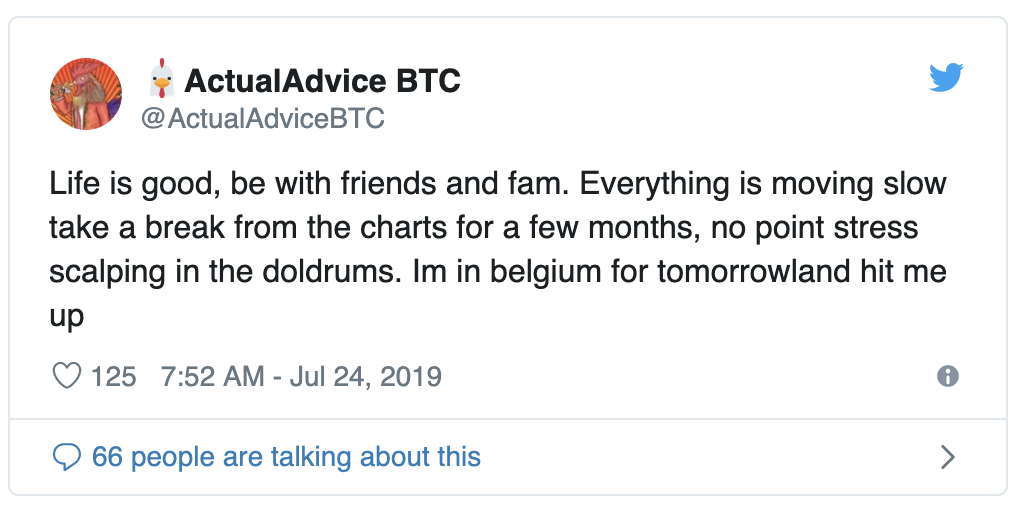Click the ActualAdvice BTC display name
The width and height of the screenshot is (1018, 508).
coord(323,81)
